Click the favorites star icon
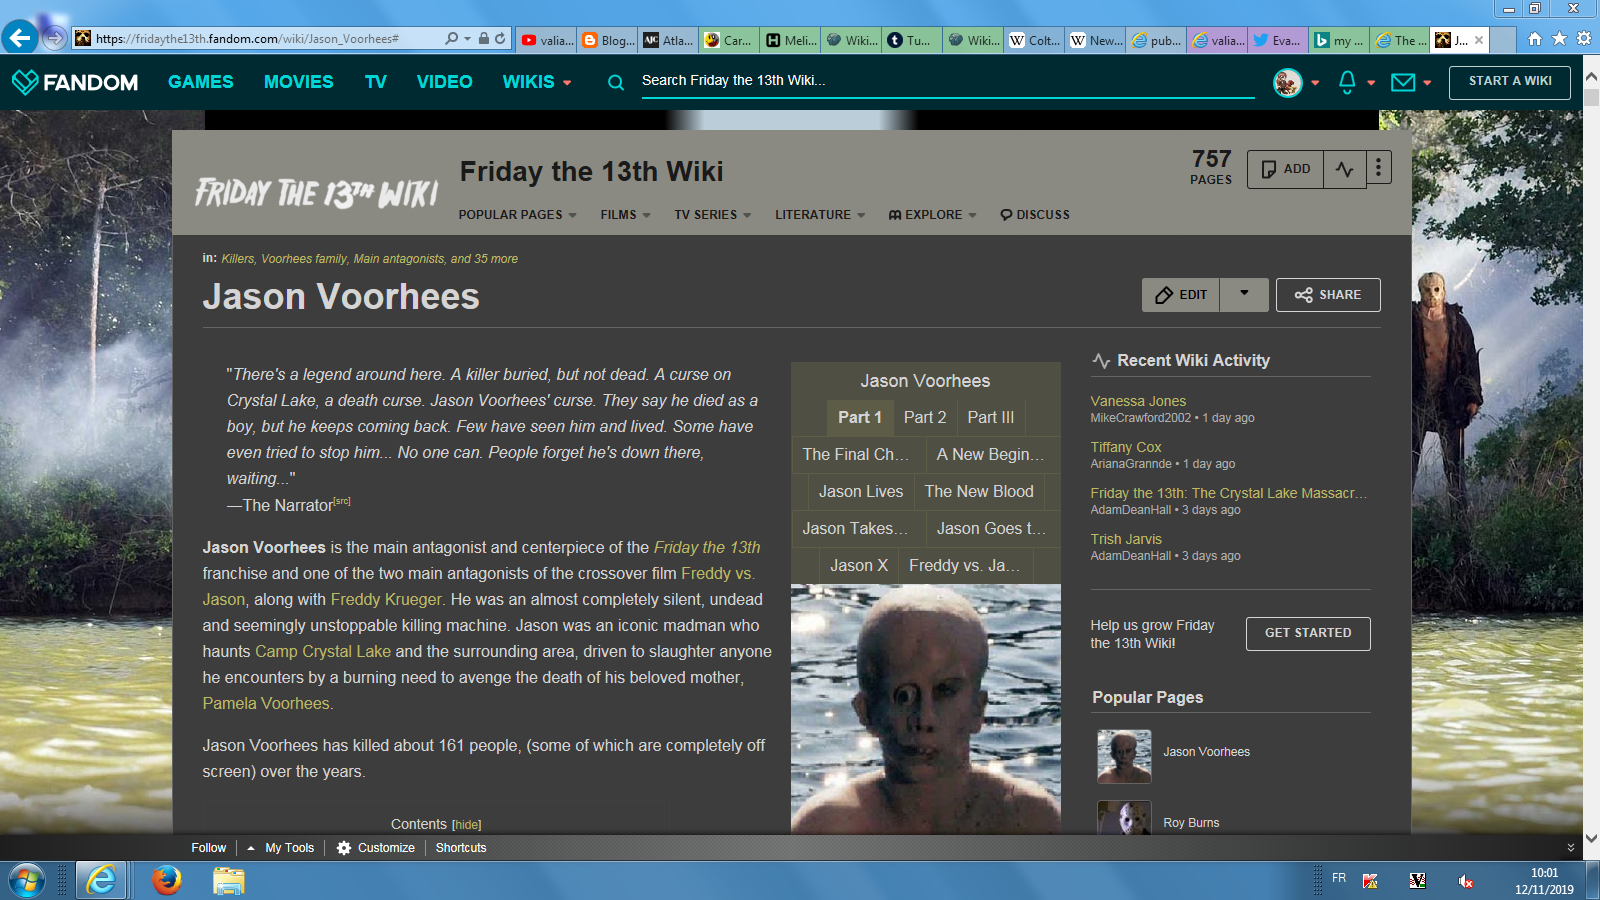Image resolution: width=1600 pixels, height=900 pixels. [x=1559, y=39]
